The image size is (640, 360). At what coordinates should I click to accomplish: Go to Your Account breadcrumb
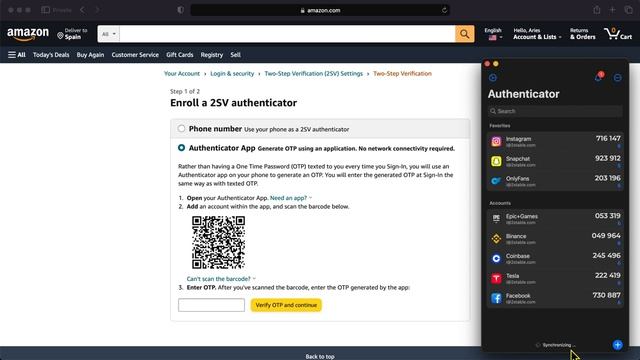point(182,73)
